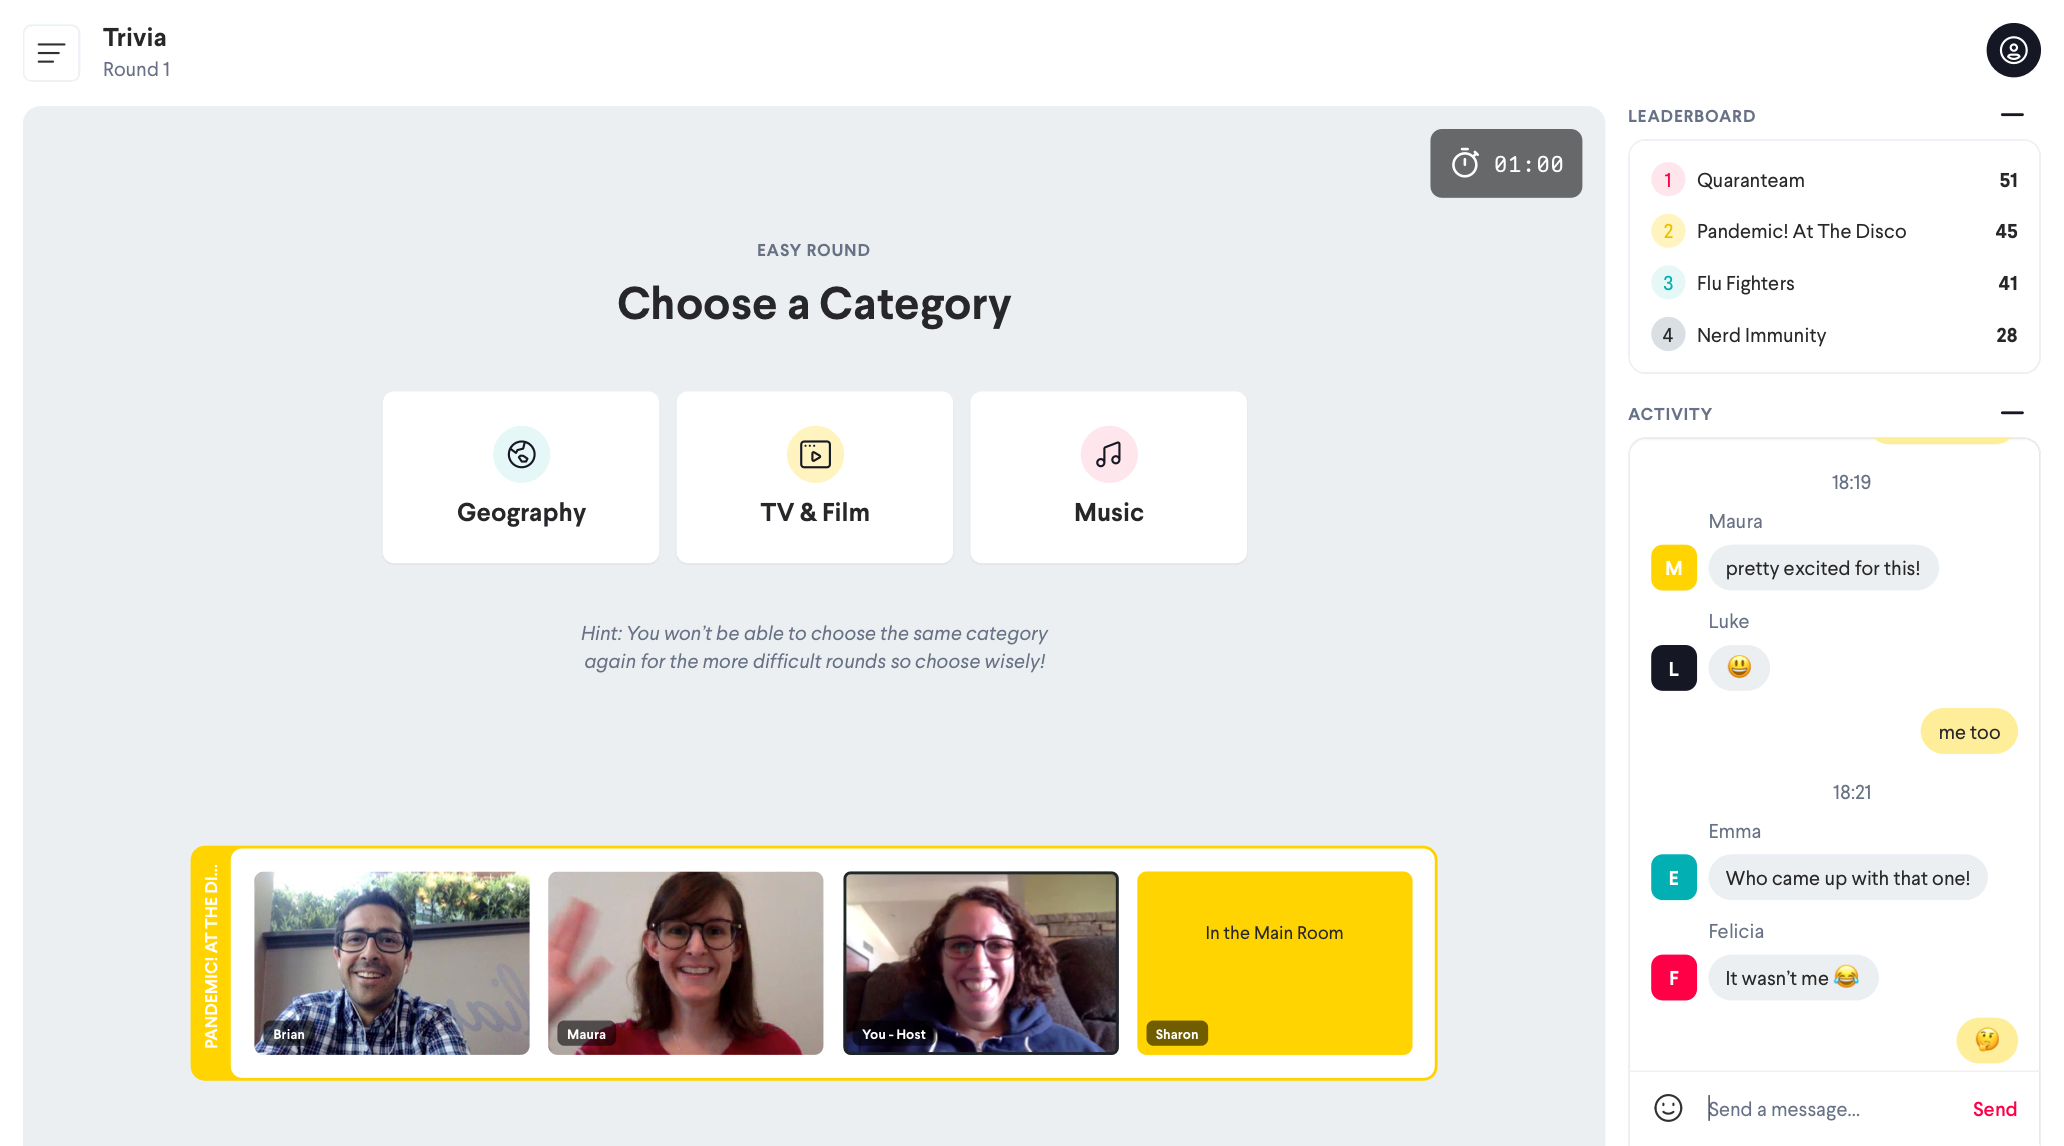Open the user profile icon
The width and height of the screenshot is (2064, 1146).
2013,50
